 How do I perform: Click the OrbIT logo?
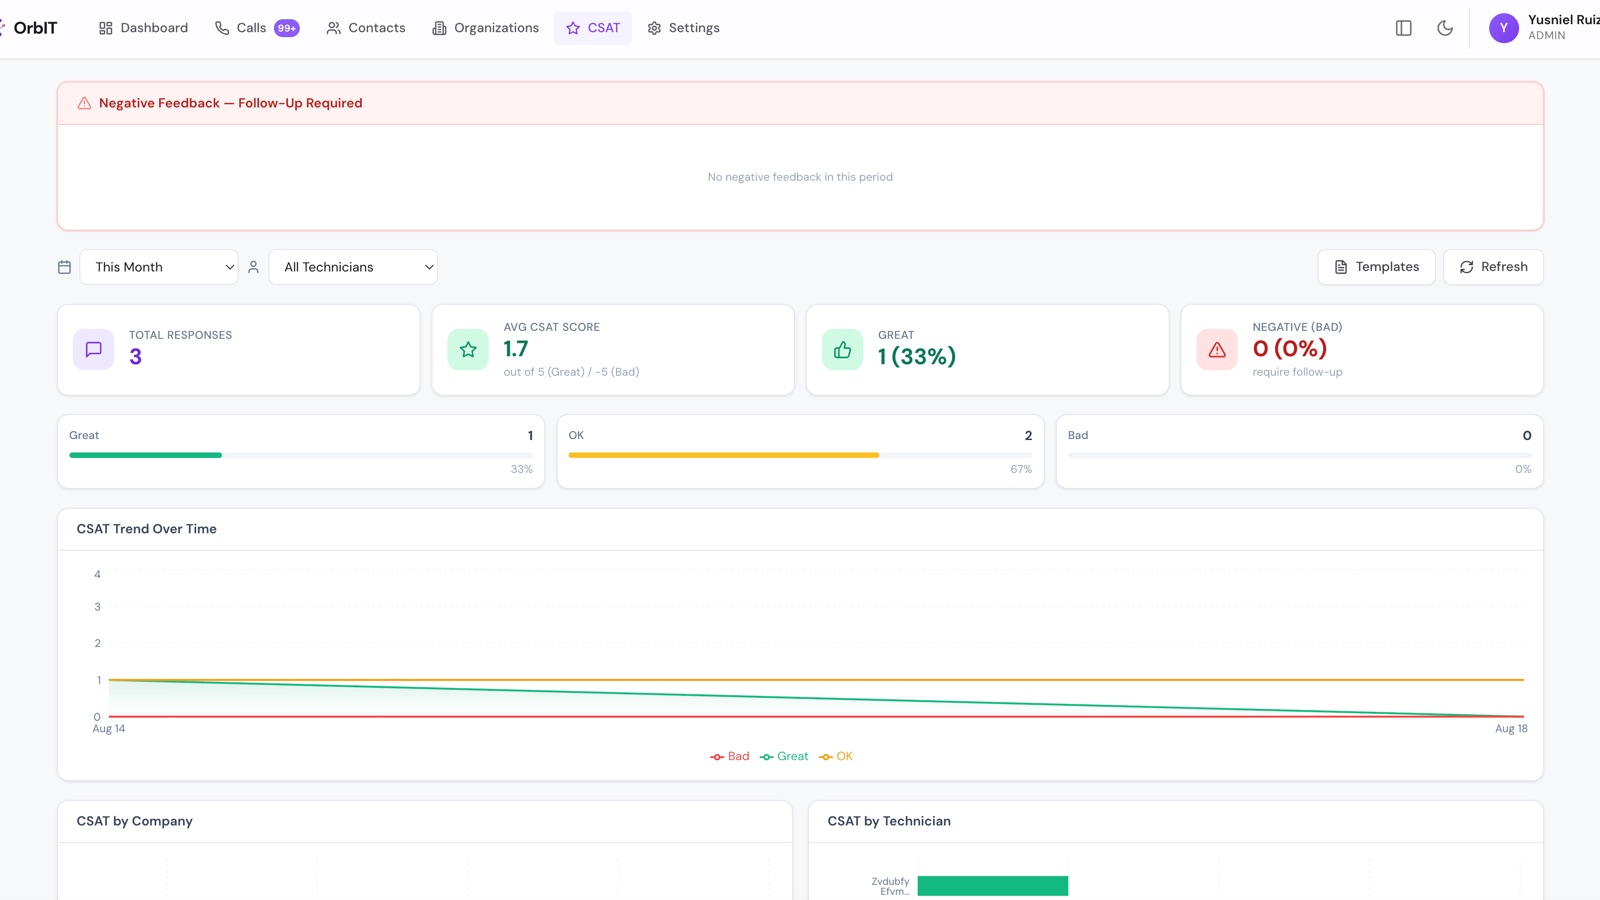click(x=30, y=28)
